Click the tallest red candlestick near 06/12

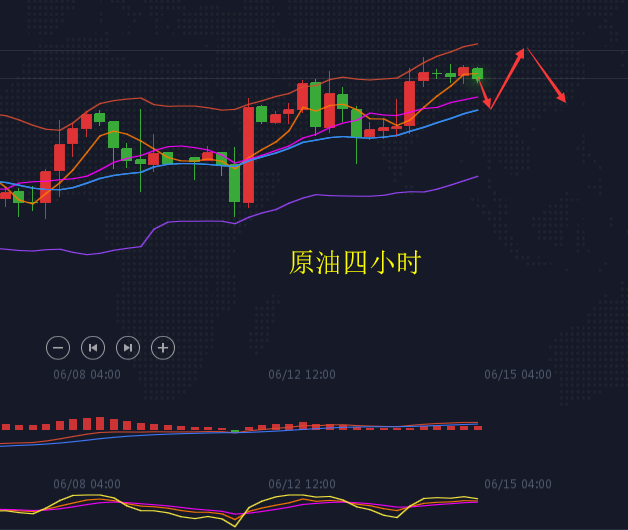click(x=248, y=155)
